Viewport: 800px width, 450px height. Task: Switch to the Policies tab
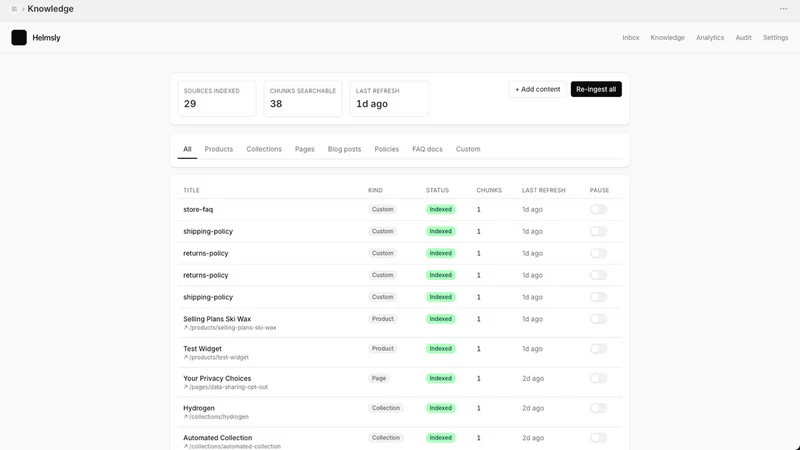387,149
